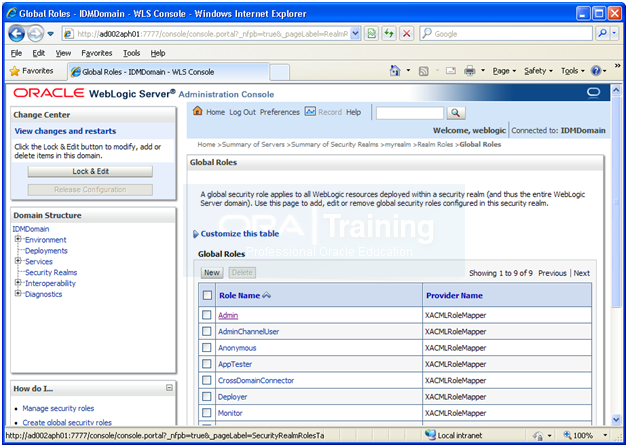Open the Tools menu in menu bar
Image resolution: width=628 pixels, height=447 pixels.
[x=131, y=53]
